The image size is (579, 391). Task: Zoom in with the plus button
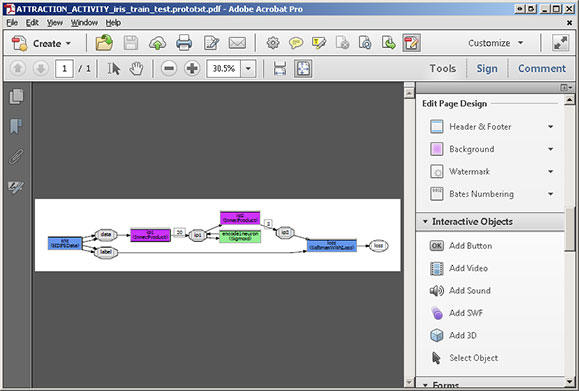click(192, 69)
